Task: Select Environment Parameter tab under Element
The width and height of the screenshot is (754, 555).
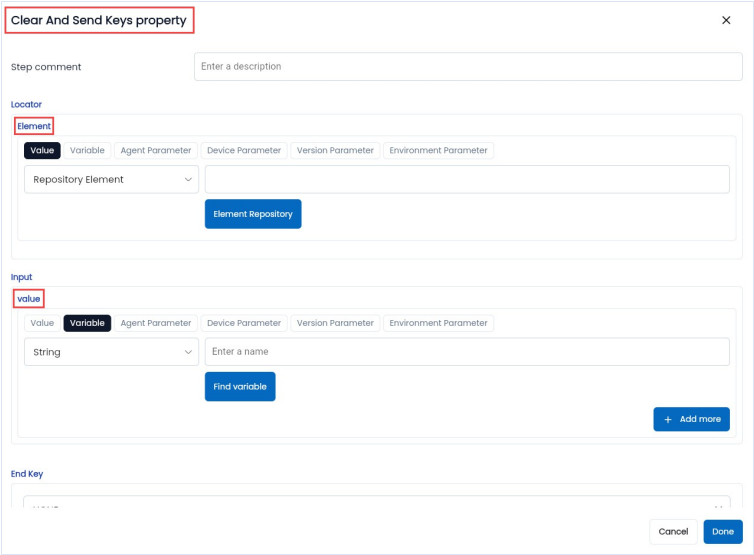Action: coord(438,151)
